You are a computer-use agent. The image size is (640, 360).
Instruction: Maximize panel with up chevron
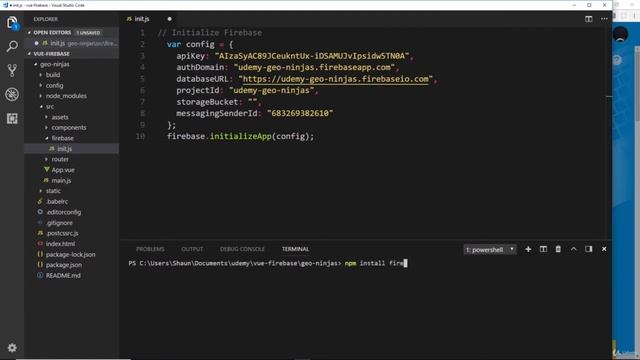click(573, 249)
